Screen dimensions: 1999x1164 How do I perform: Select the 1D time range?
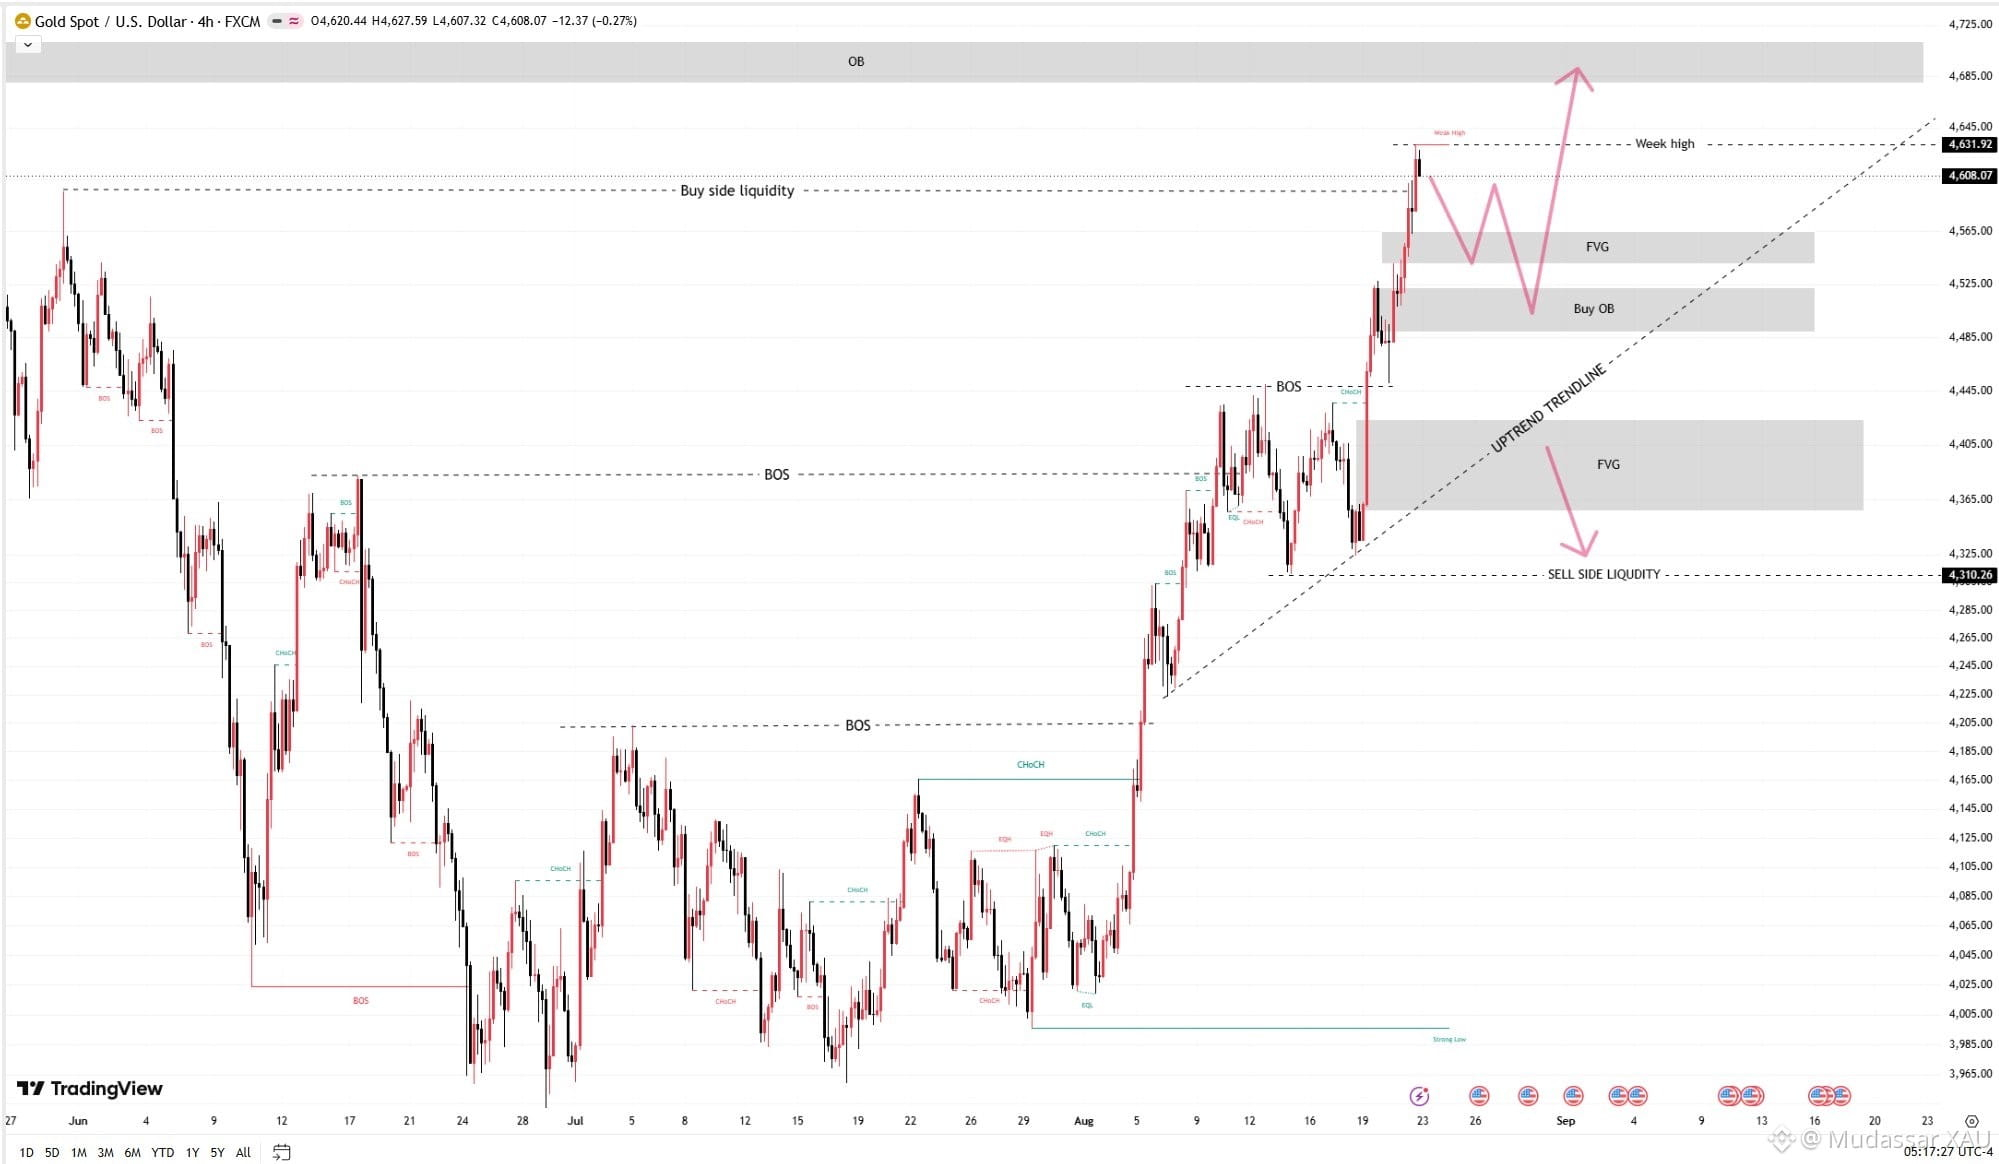point(26,1152)
